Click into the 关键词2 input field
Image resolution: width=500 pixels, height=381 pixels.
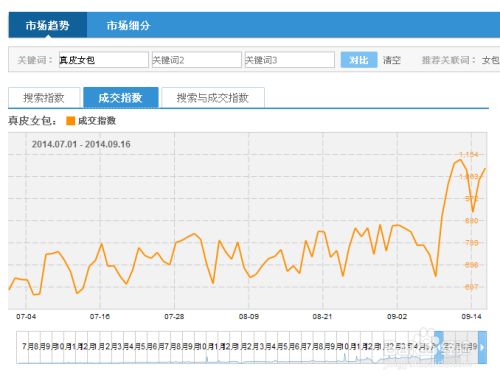197,60
